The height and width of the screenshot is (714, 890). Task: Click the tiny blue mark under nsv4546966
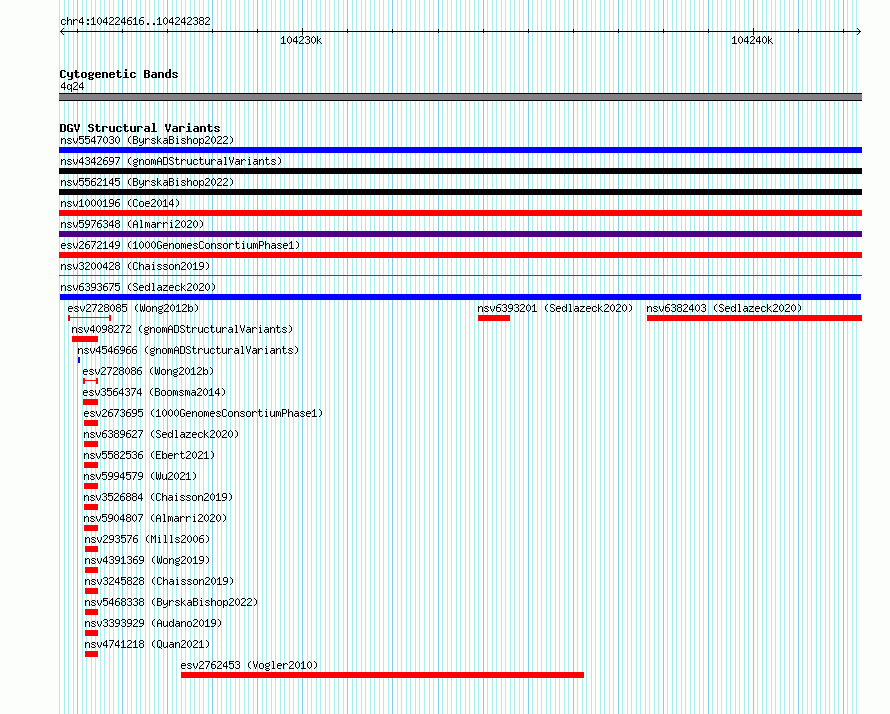pos(79,360)
